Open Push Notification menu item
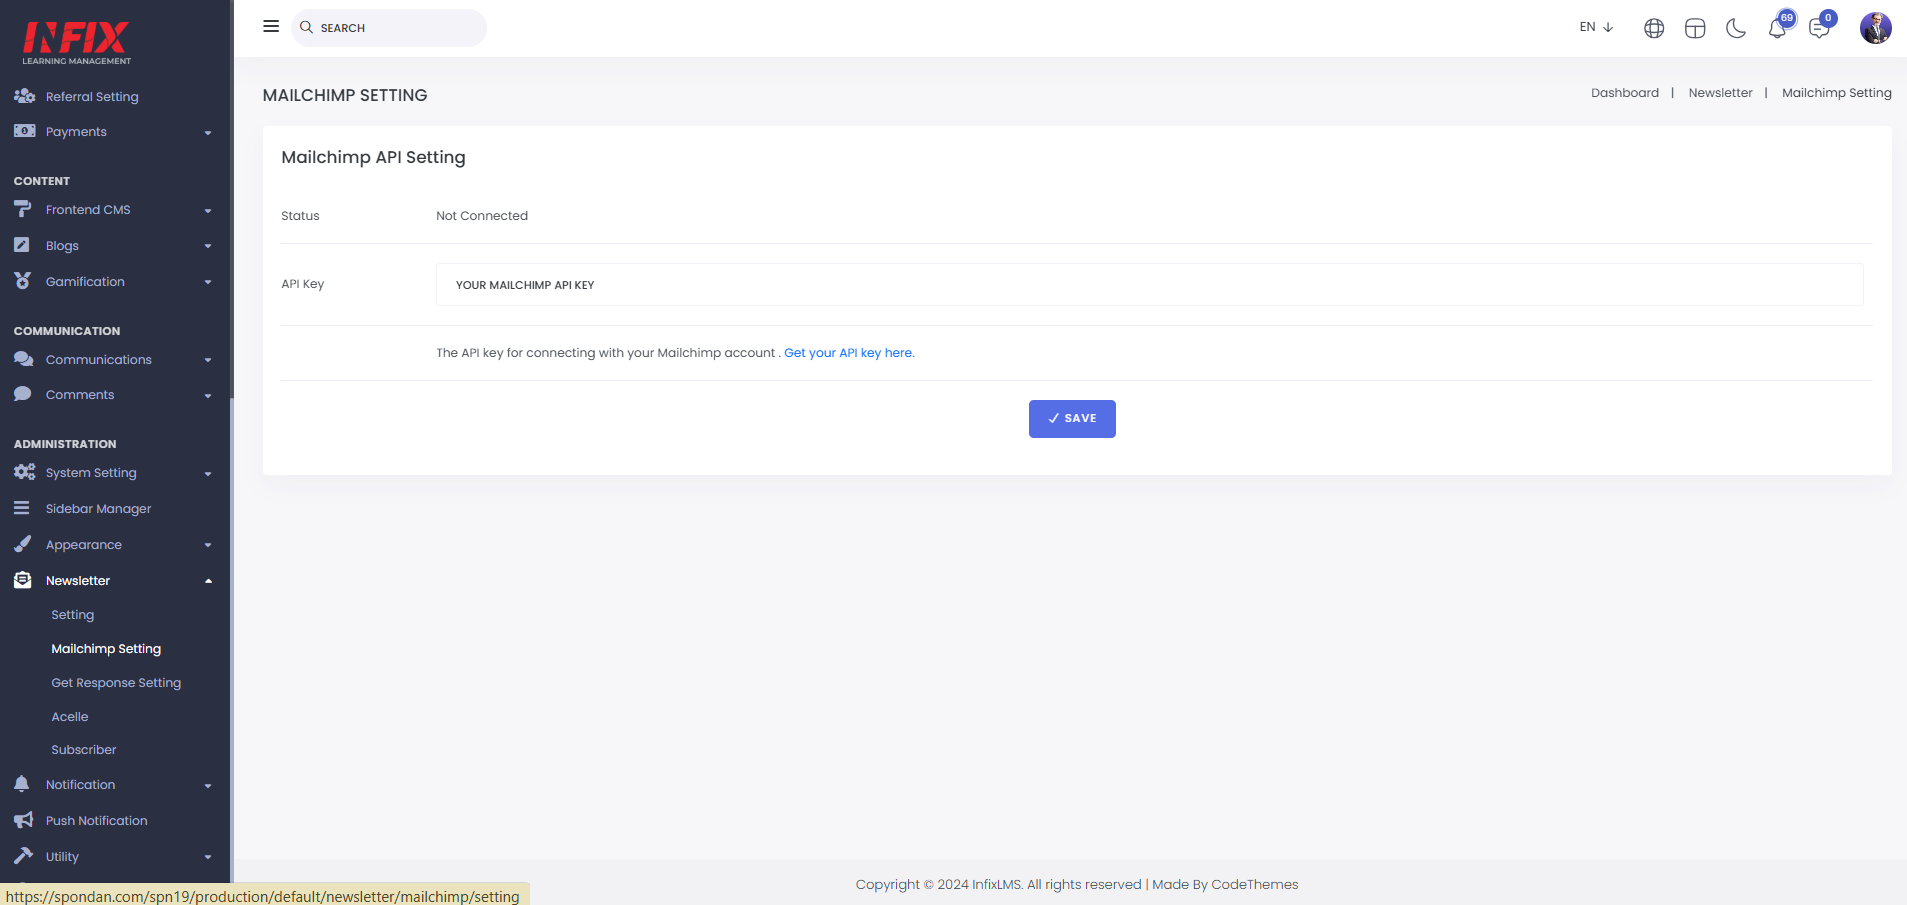Image resolution: width=1907 pixels, height=905 pixels. tap(97, 820)
